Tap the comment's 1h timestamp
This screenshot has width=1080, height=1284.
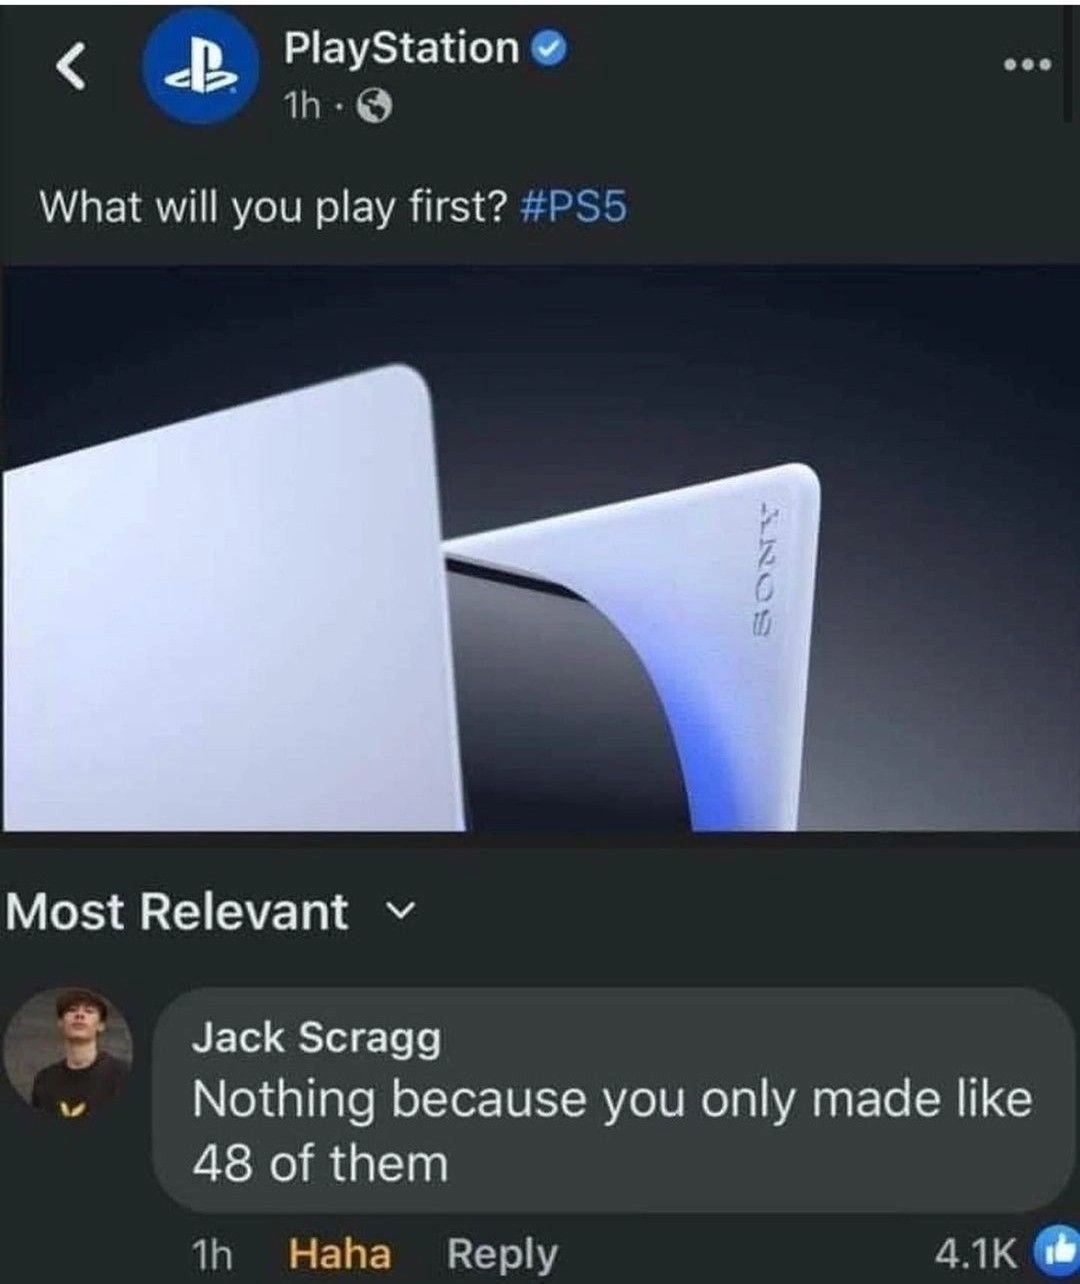point(211,1253)
